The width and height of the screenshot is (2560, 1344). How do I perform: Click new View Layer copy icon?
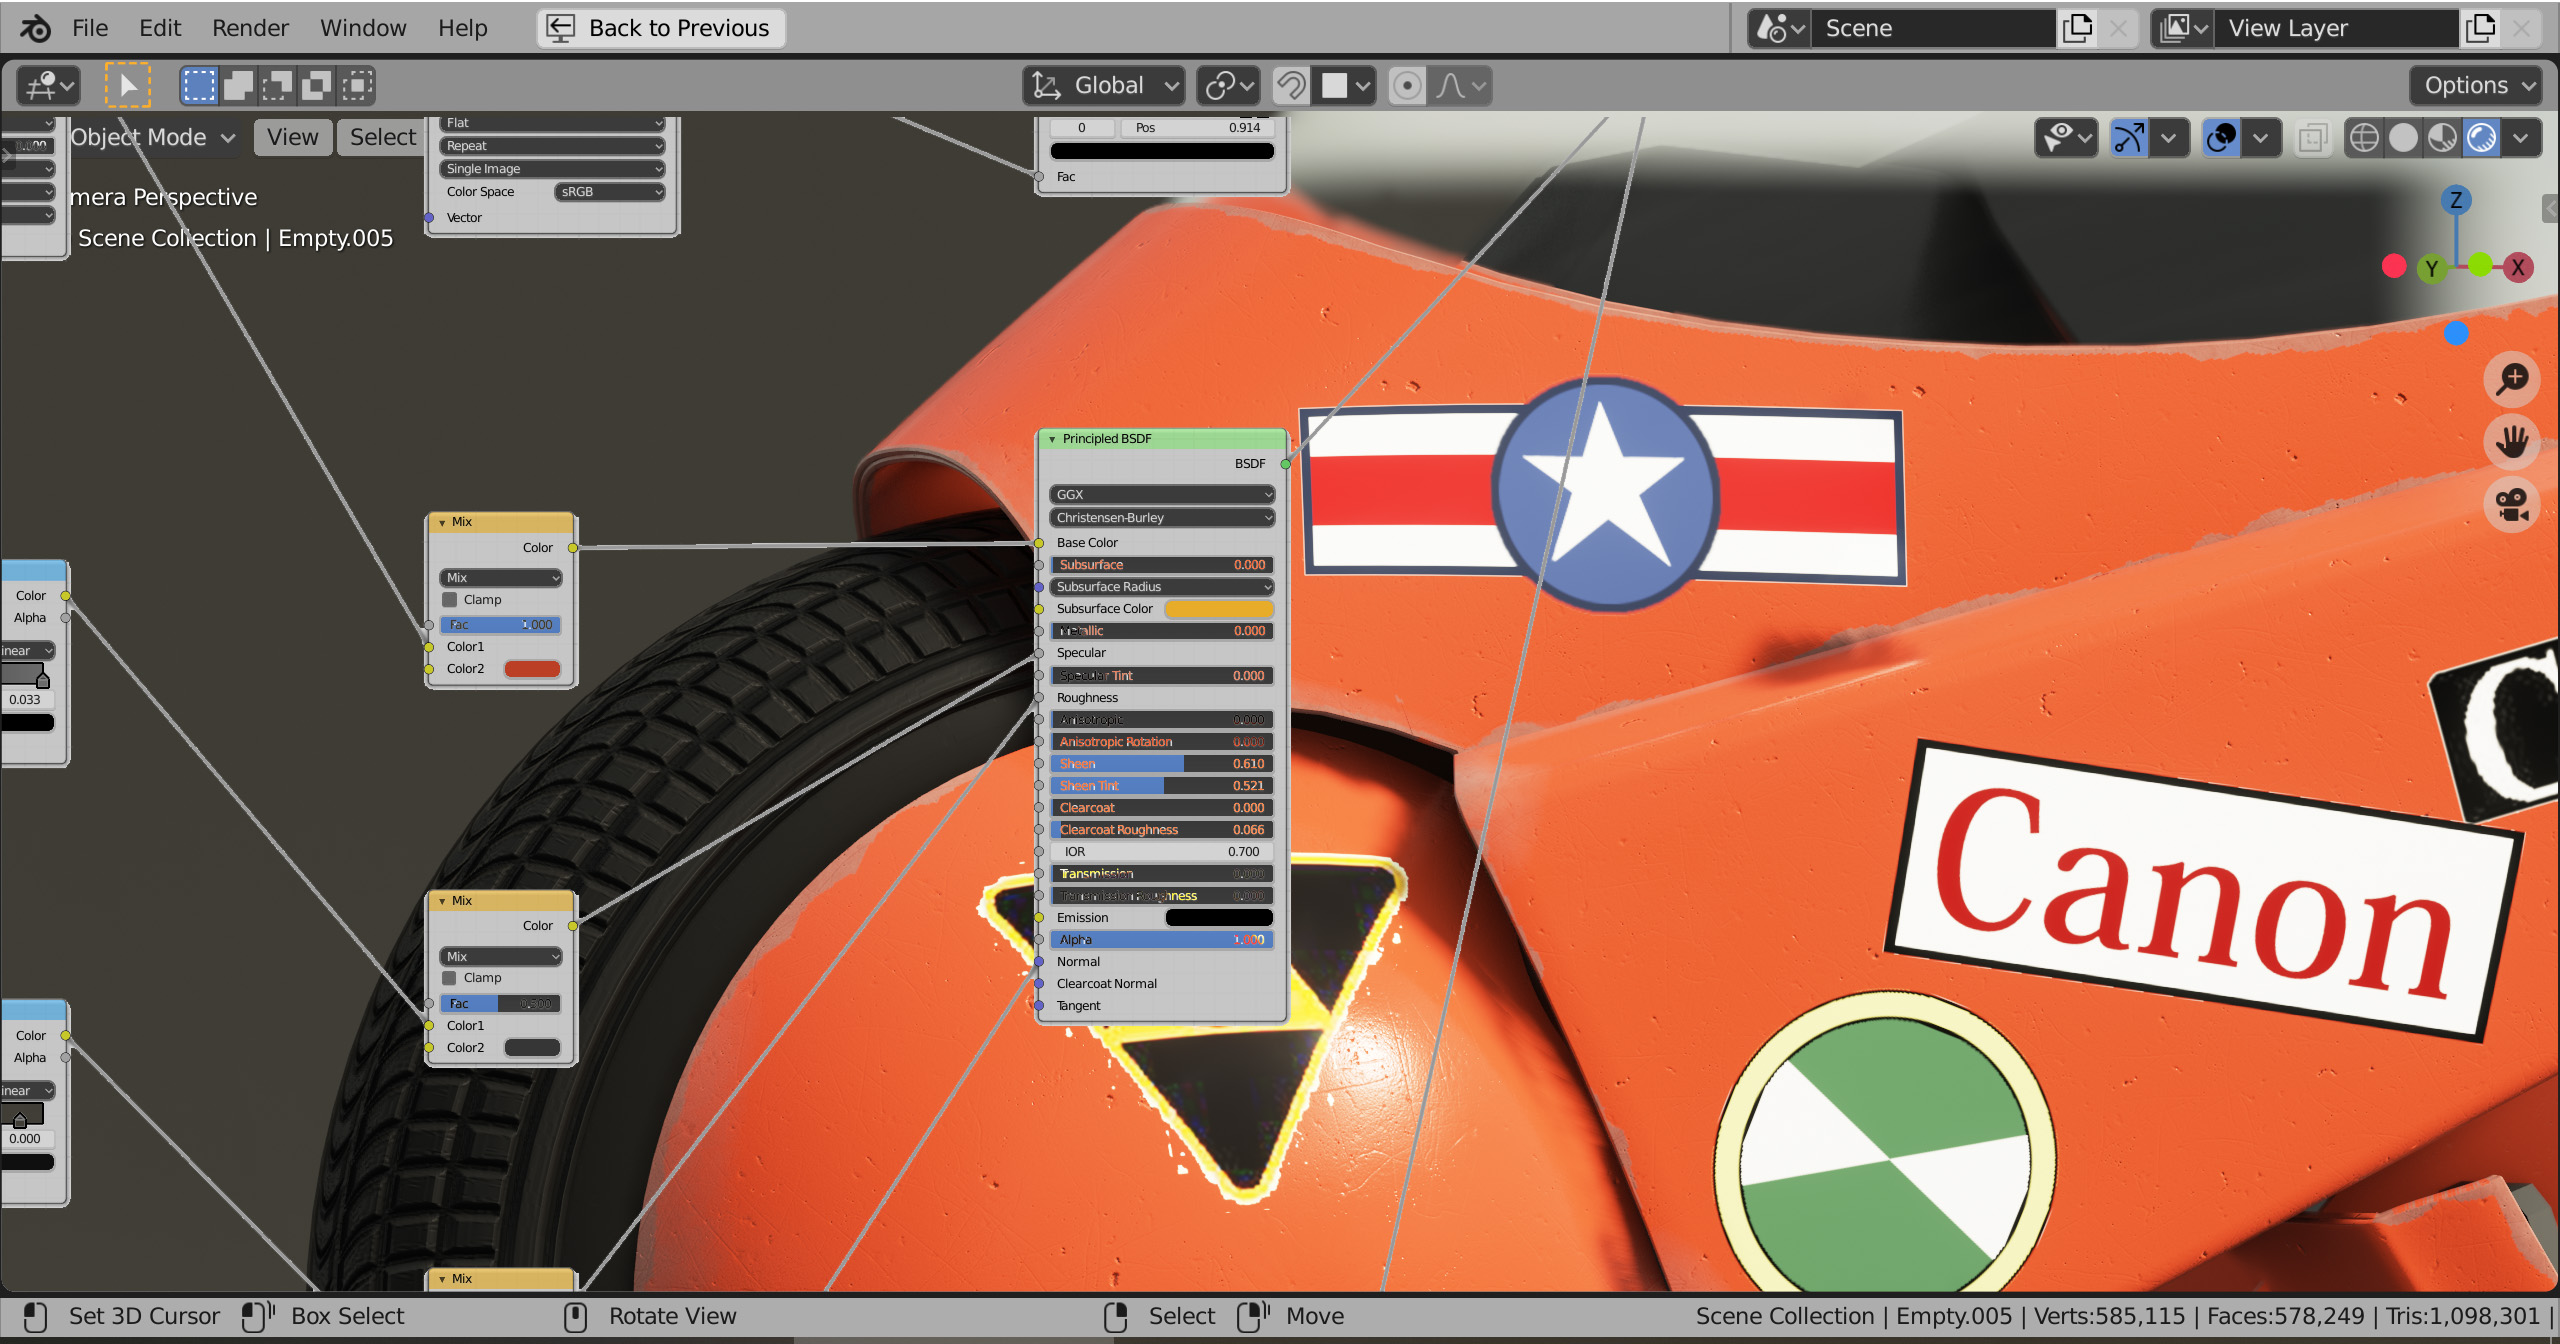pyautogui.click(x=2481, y=28)
